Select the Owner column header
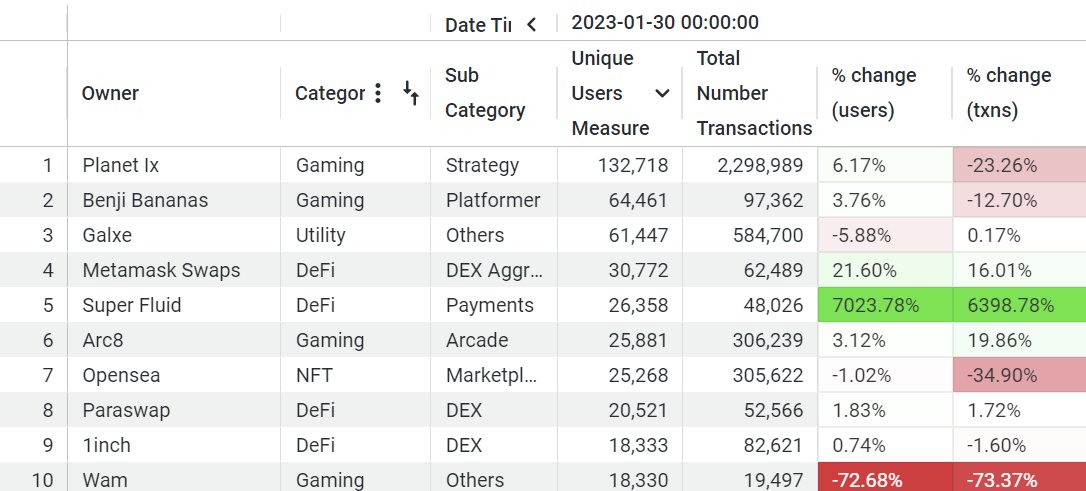This screenshot has width=1086, height=491. point(174,93)
